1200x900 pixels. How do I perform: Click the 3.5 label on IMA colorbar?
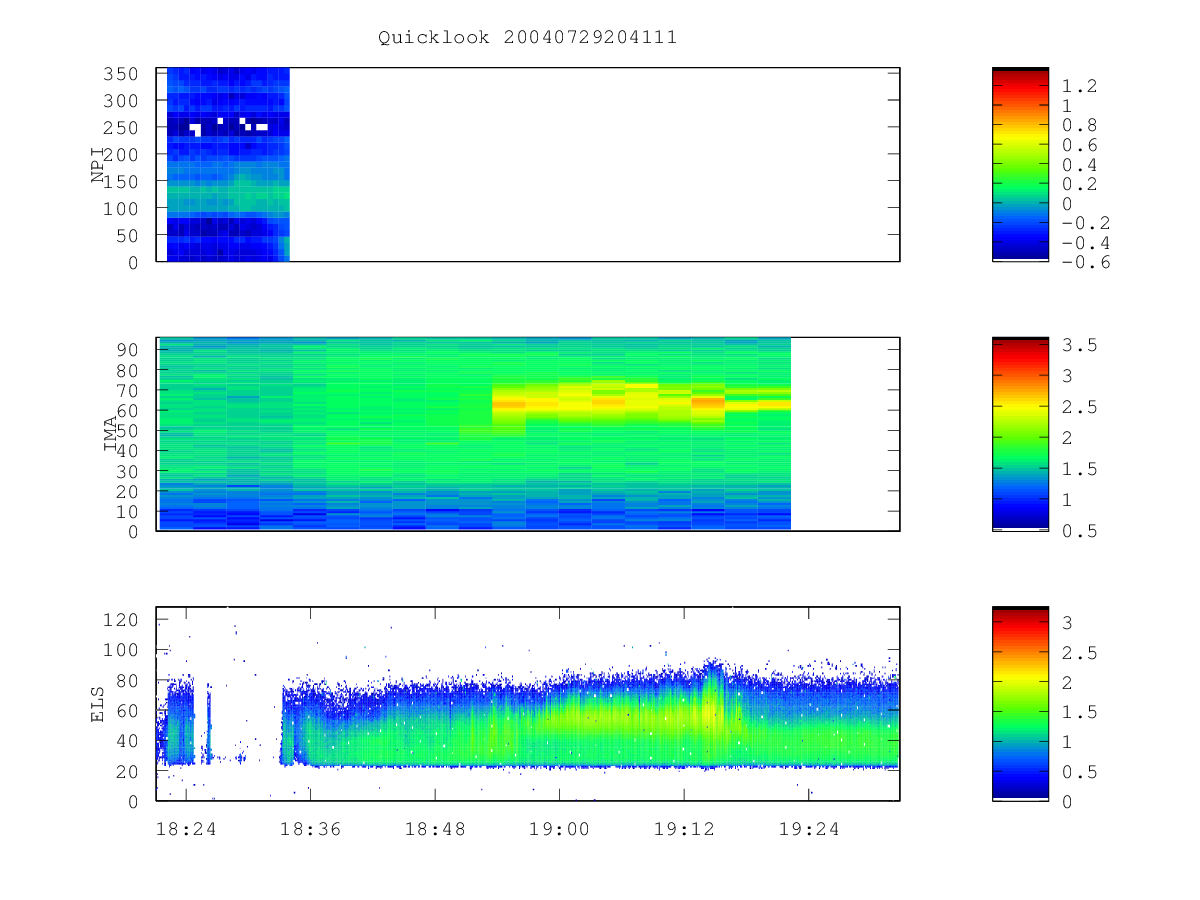point(1080,345)
